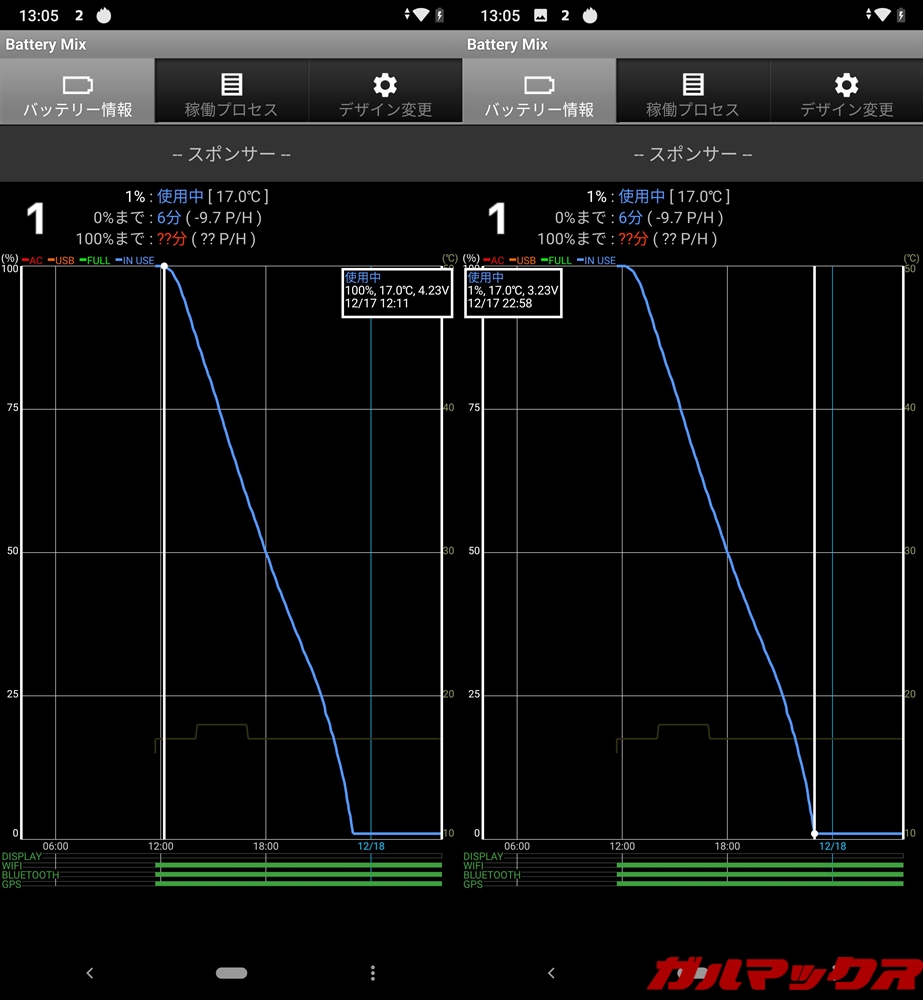Viewport: 923px width, 1000px height.
Task: Tap the image notification icon in status bar
Action: point(541,15)
